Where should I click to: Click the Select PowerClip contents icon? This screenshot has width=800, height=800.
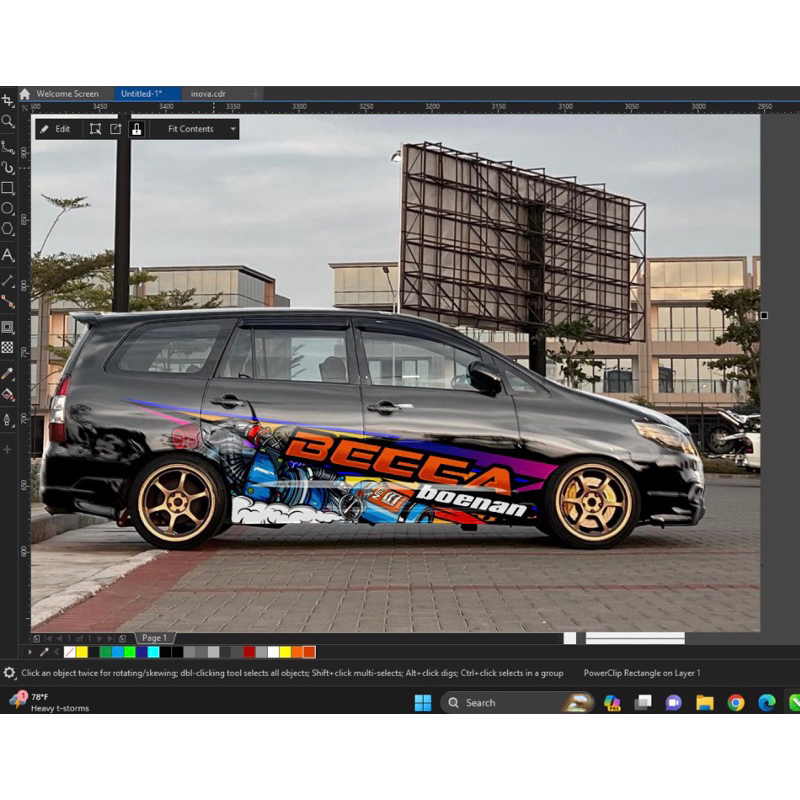coord(95,129)
